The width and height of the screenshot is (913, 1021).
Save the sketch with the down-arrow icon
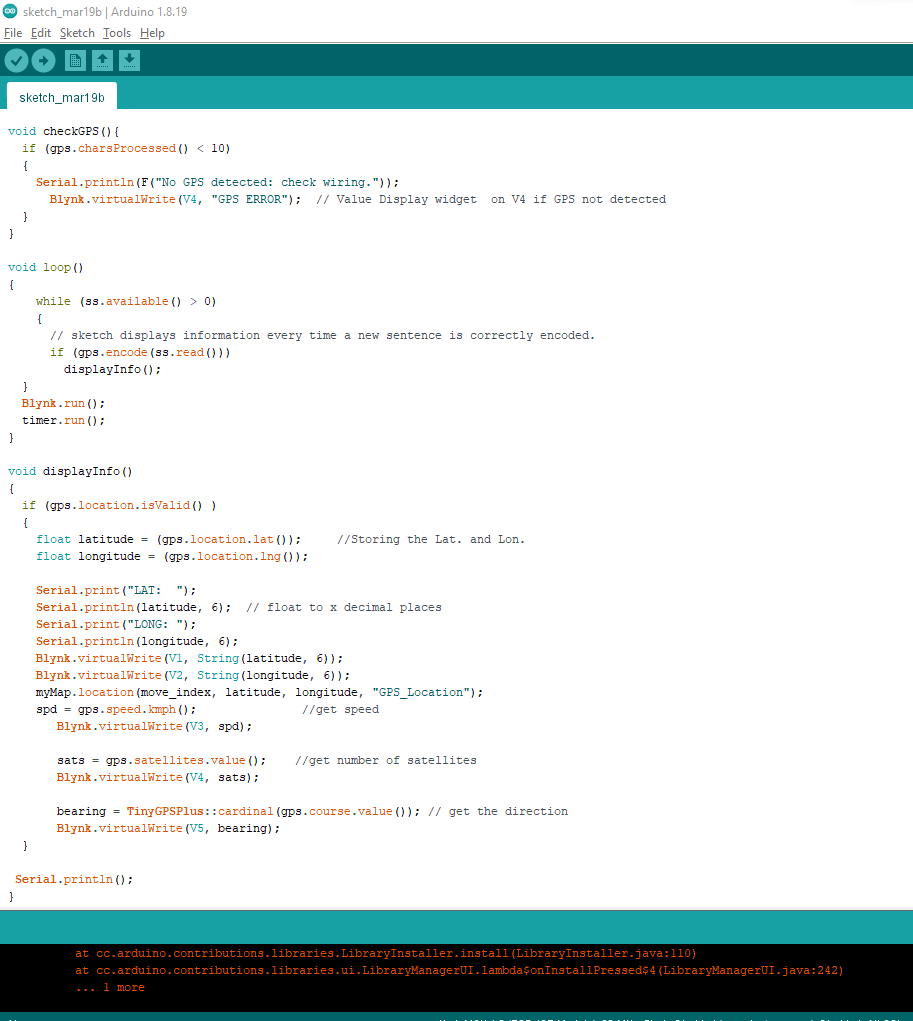coord(130,61)
